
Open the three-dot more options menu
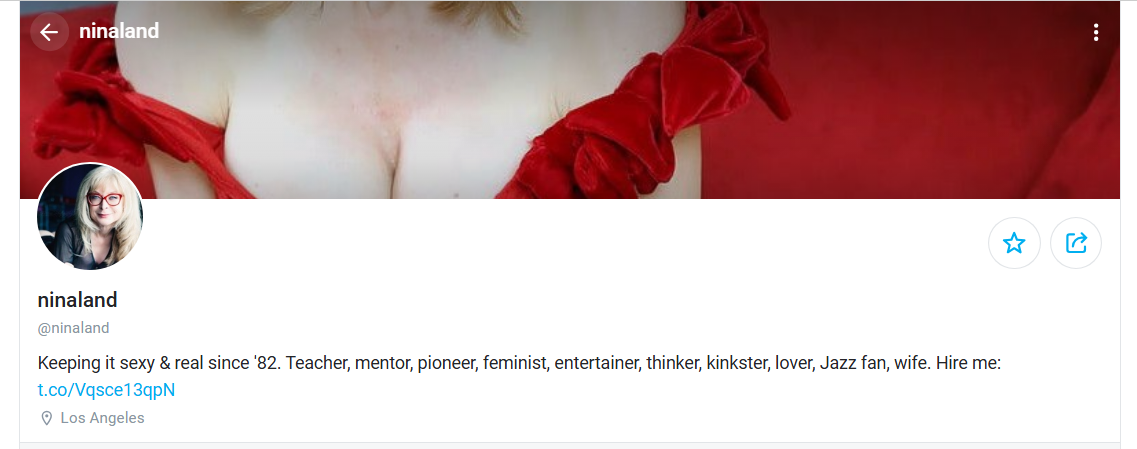pyautogui.click(x=1096, y=32)
